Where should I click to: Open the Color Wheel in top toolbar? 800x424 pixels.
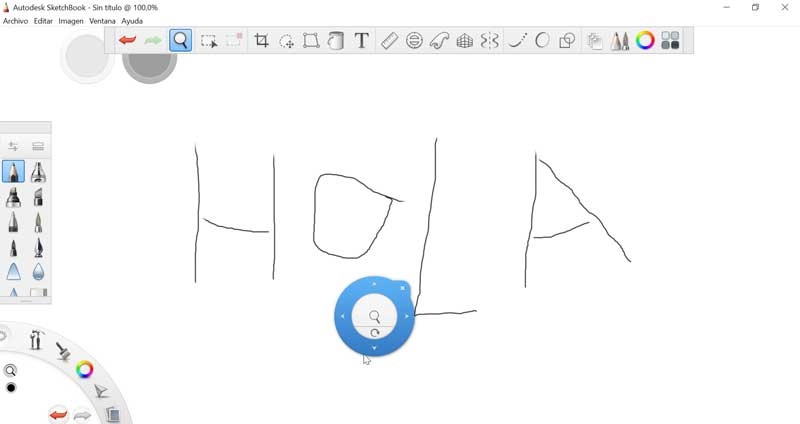pos(645,40)
